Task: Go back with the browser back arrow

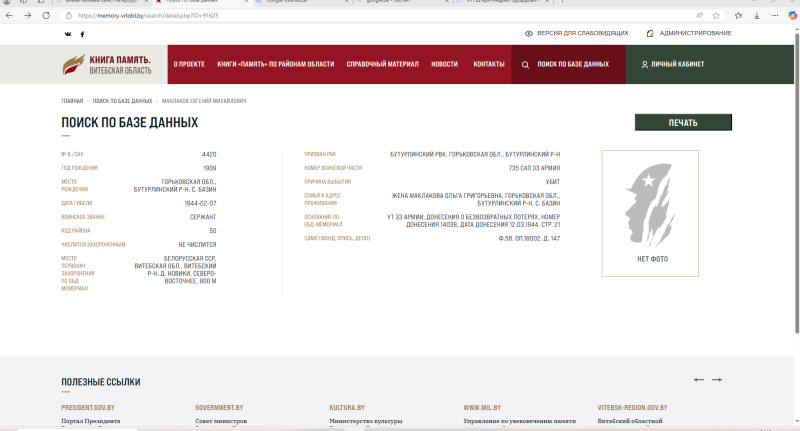Action: pyautogui.click(x=9, y=15)
